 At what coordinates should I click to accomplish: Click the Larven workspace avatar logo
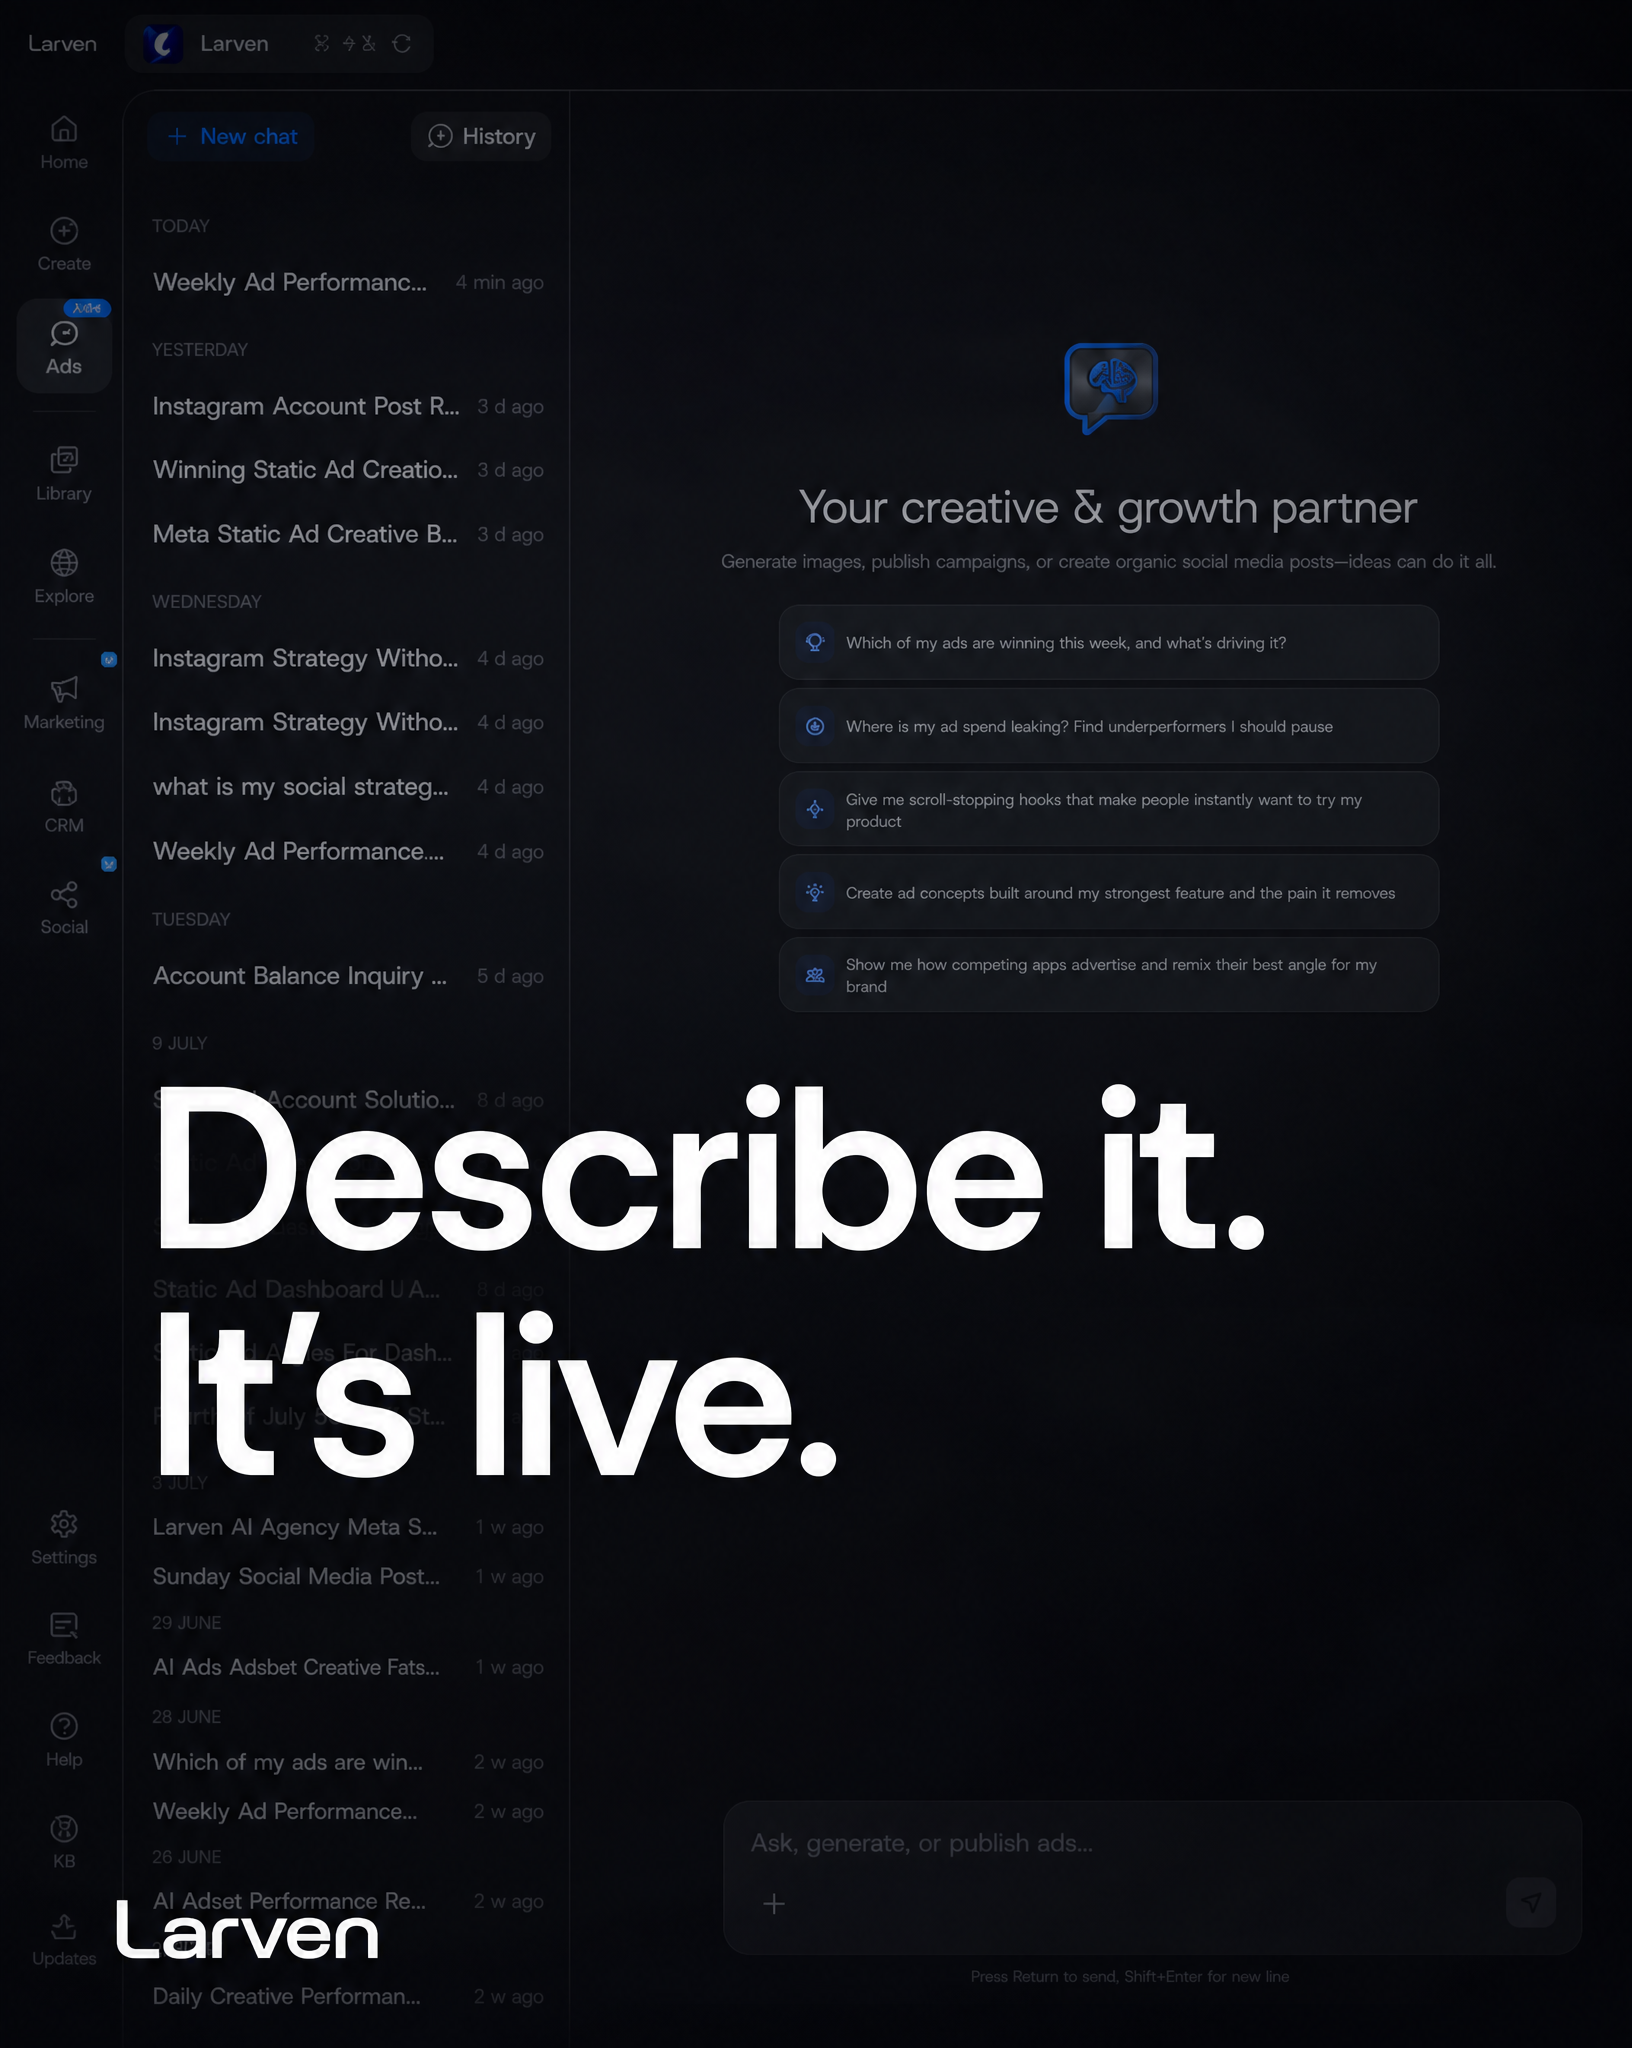162,44
